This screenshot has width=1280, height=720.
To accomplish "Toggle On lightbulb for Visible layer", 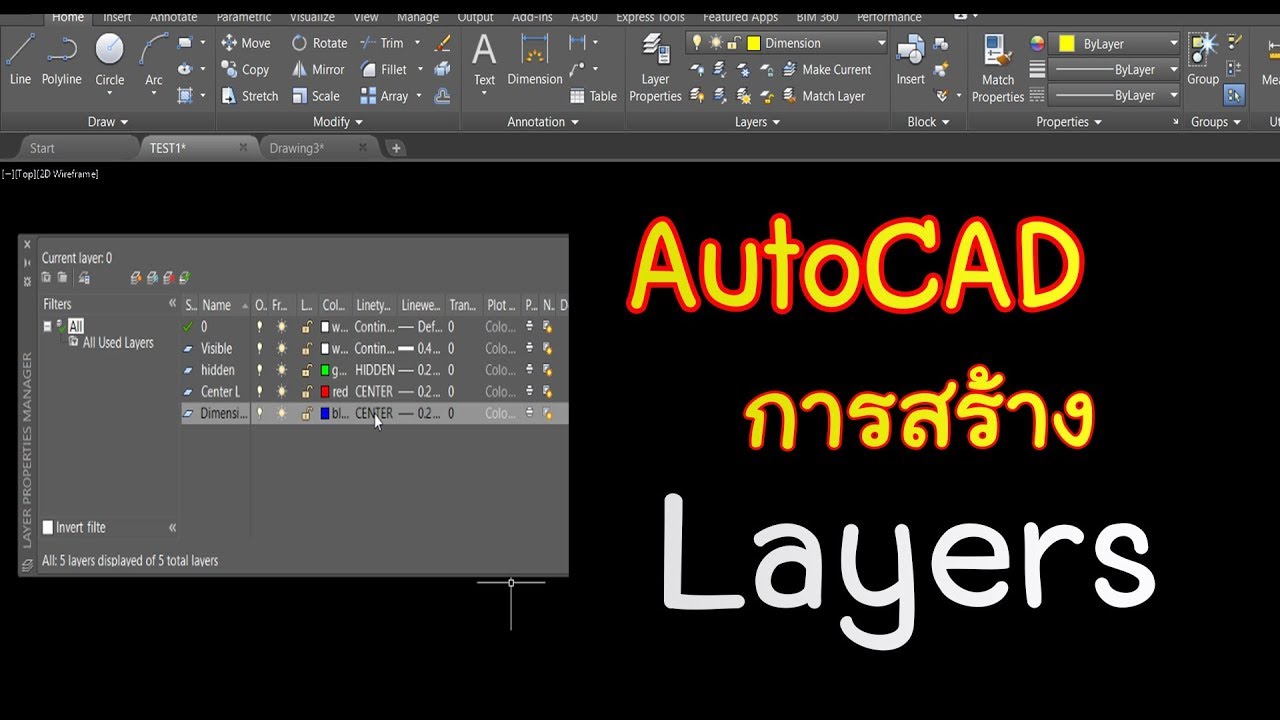I will [260, 348].
